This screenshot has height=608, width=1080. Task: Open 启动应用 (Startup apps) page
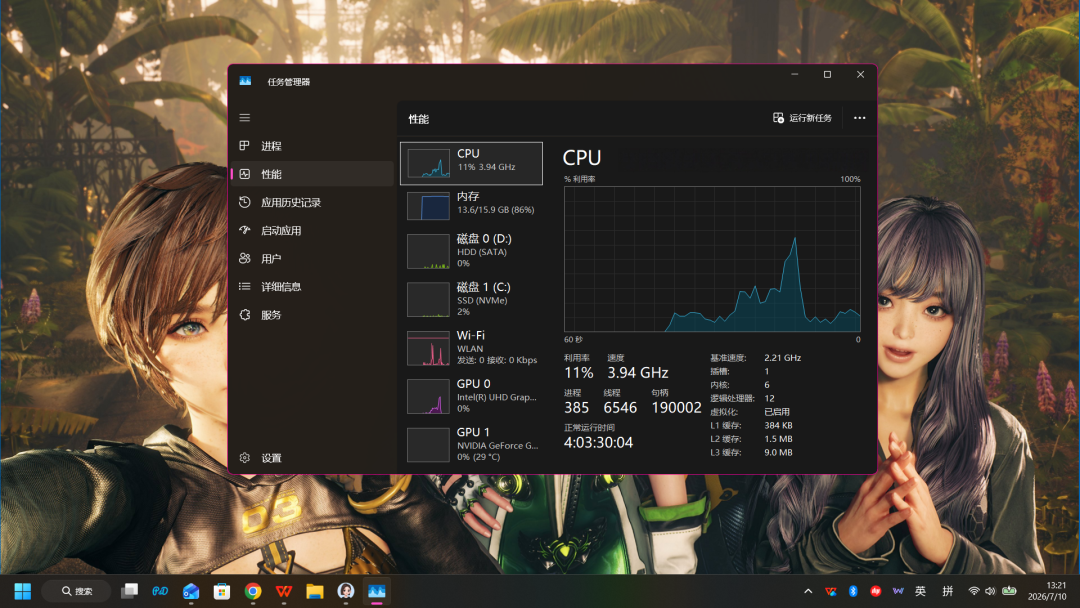pyautogui.click(x=313, y=231)
